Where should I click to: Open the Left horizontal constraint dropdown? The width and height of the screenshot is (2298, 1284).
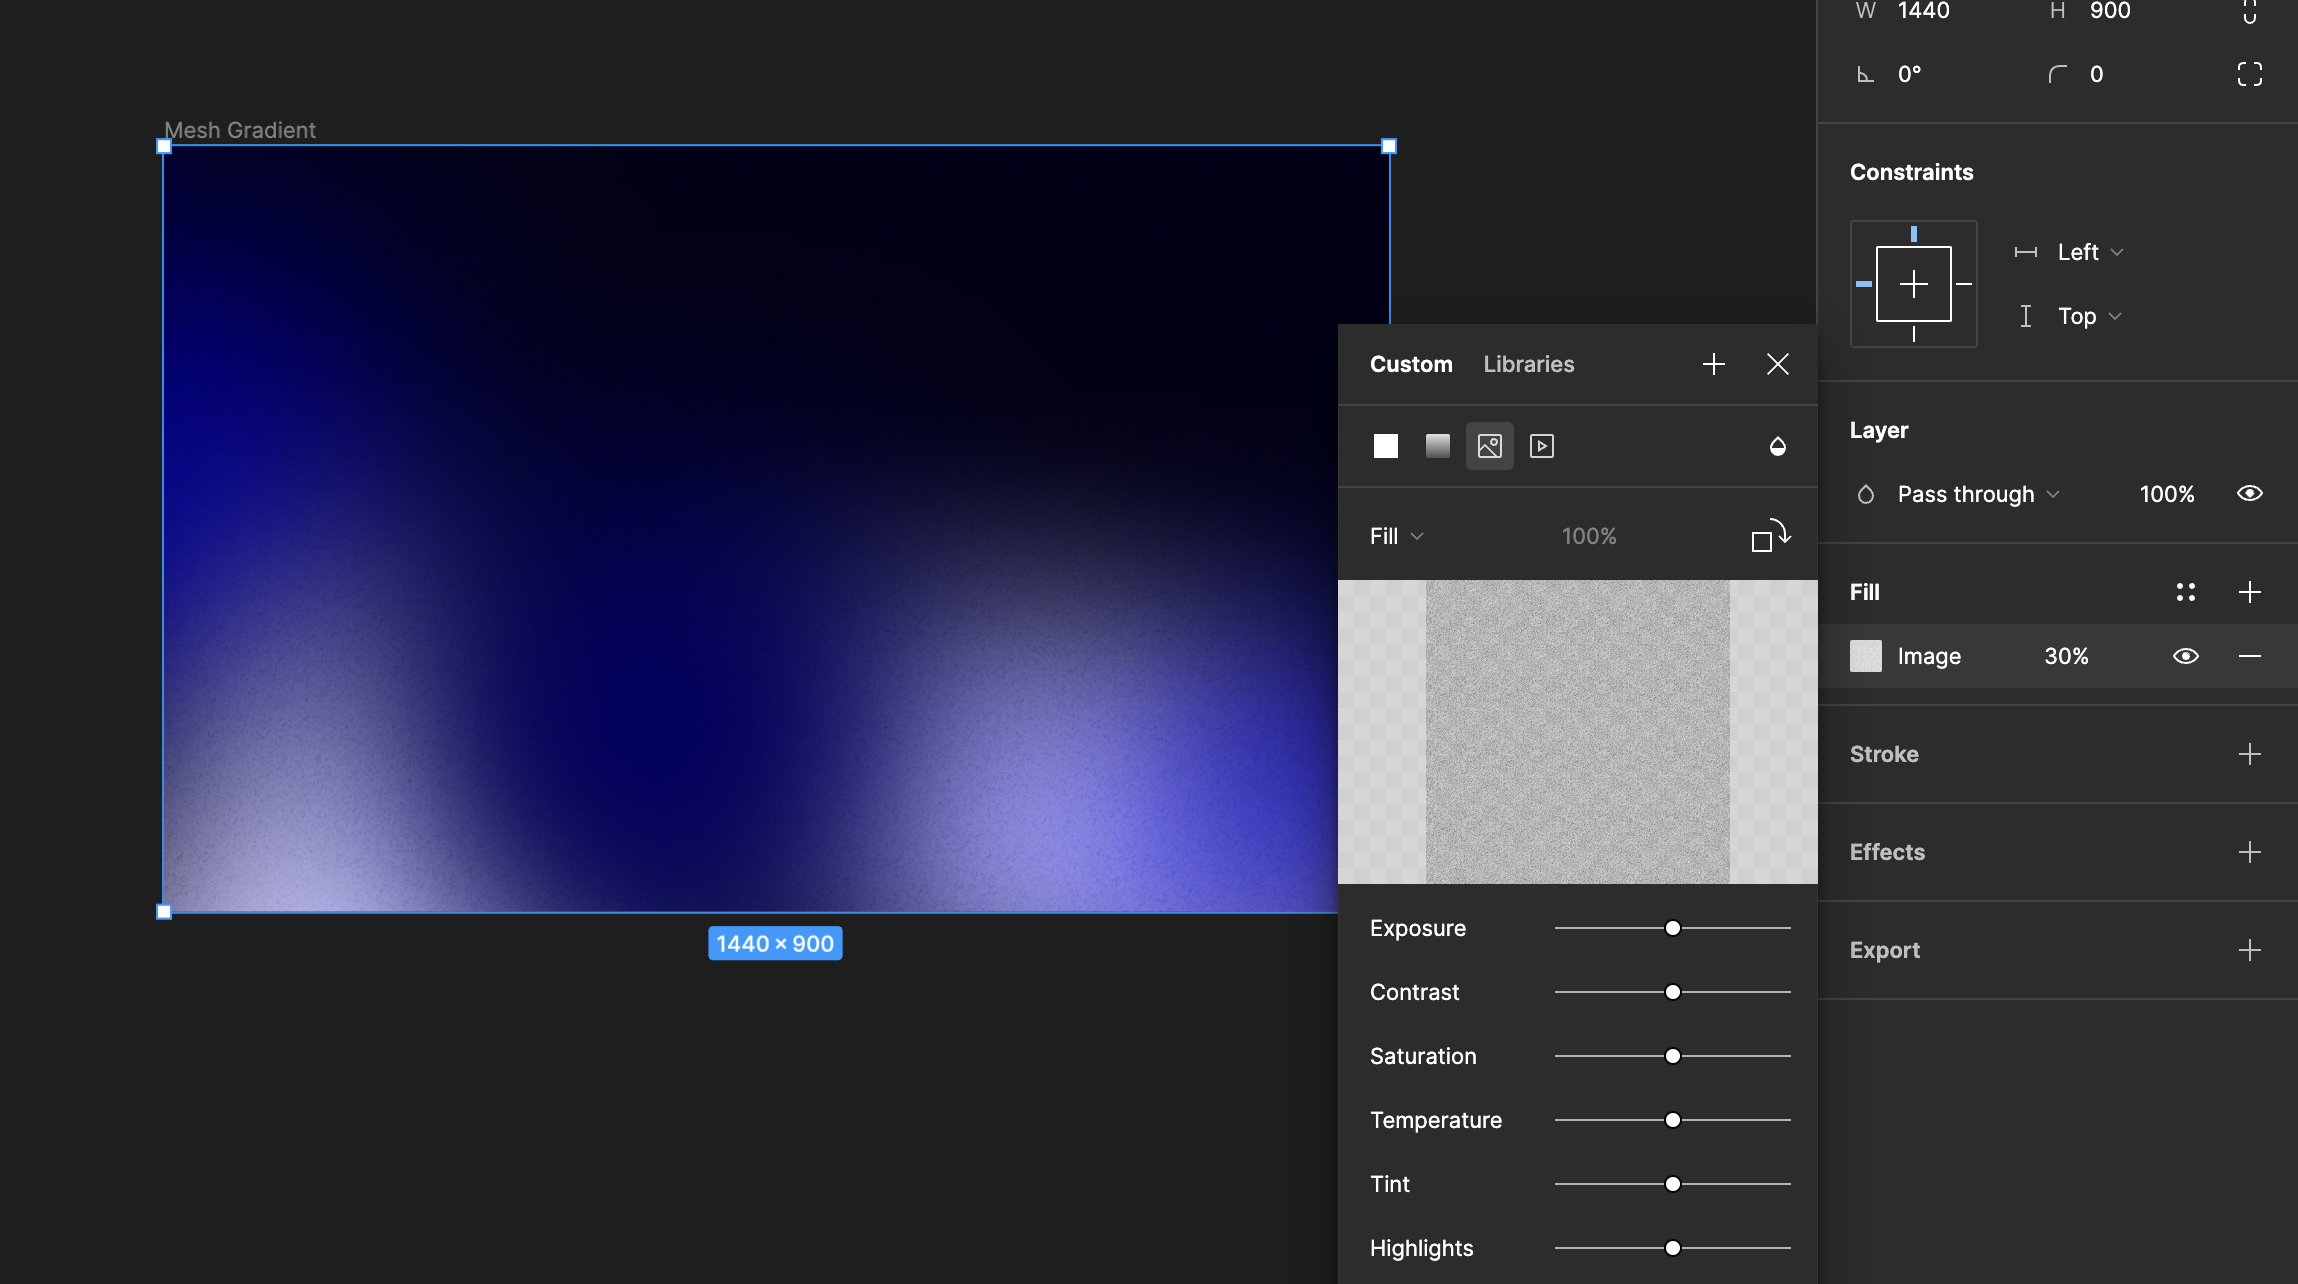2089,252
